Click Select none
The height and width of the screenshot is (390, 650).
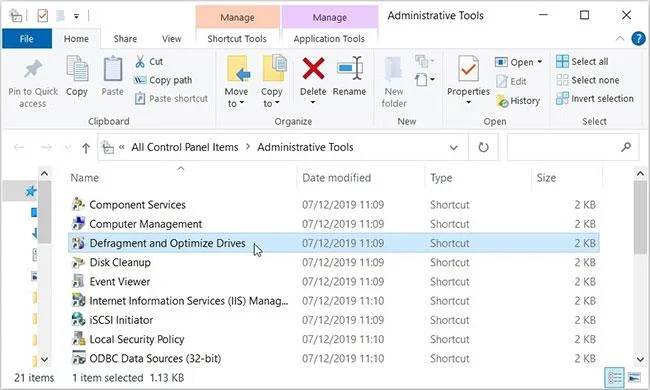click(587, 80)
